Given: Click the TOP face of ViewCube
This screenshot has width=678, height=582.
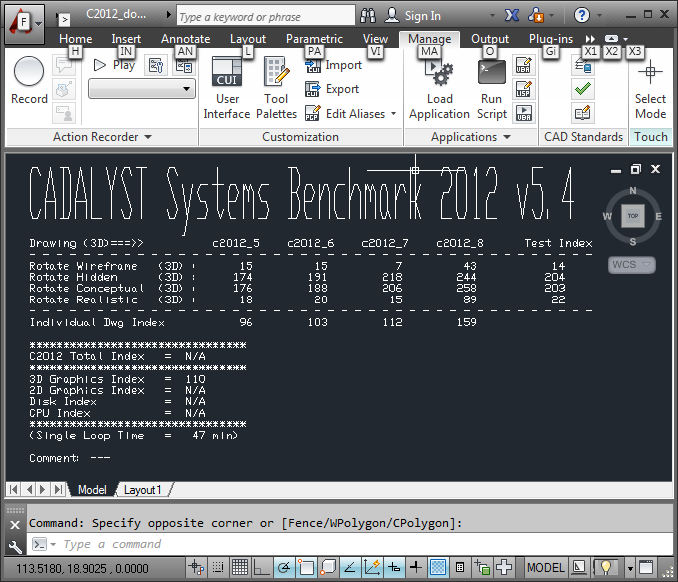Looking at the screenshot, I should pos(633,216).
